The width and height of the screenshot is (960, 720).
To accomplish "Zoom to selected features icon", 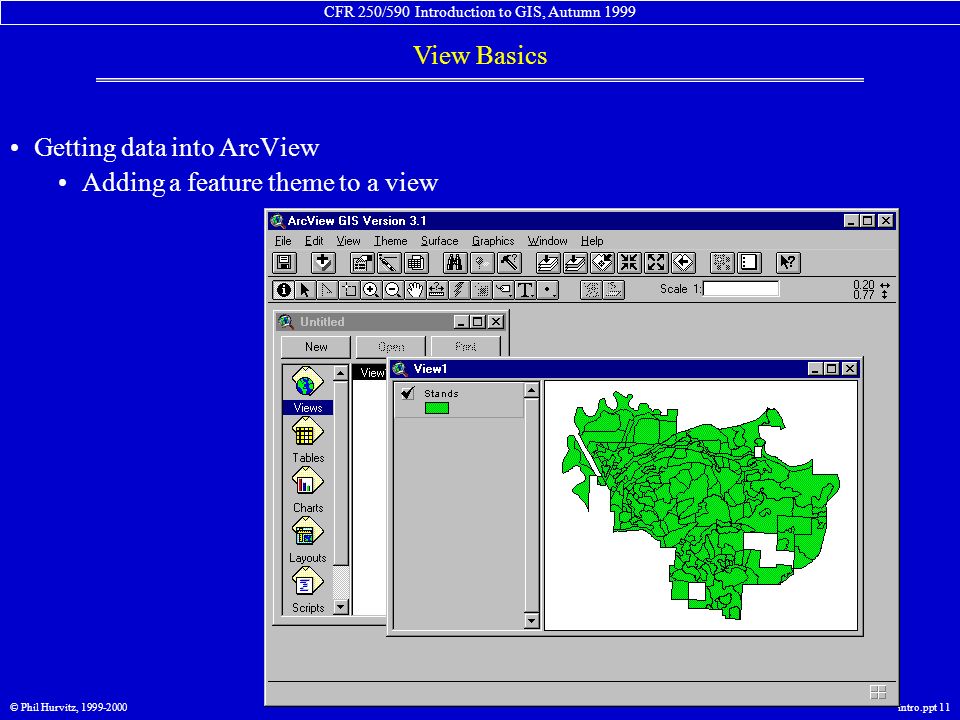I will [602, 263].
